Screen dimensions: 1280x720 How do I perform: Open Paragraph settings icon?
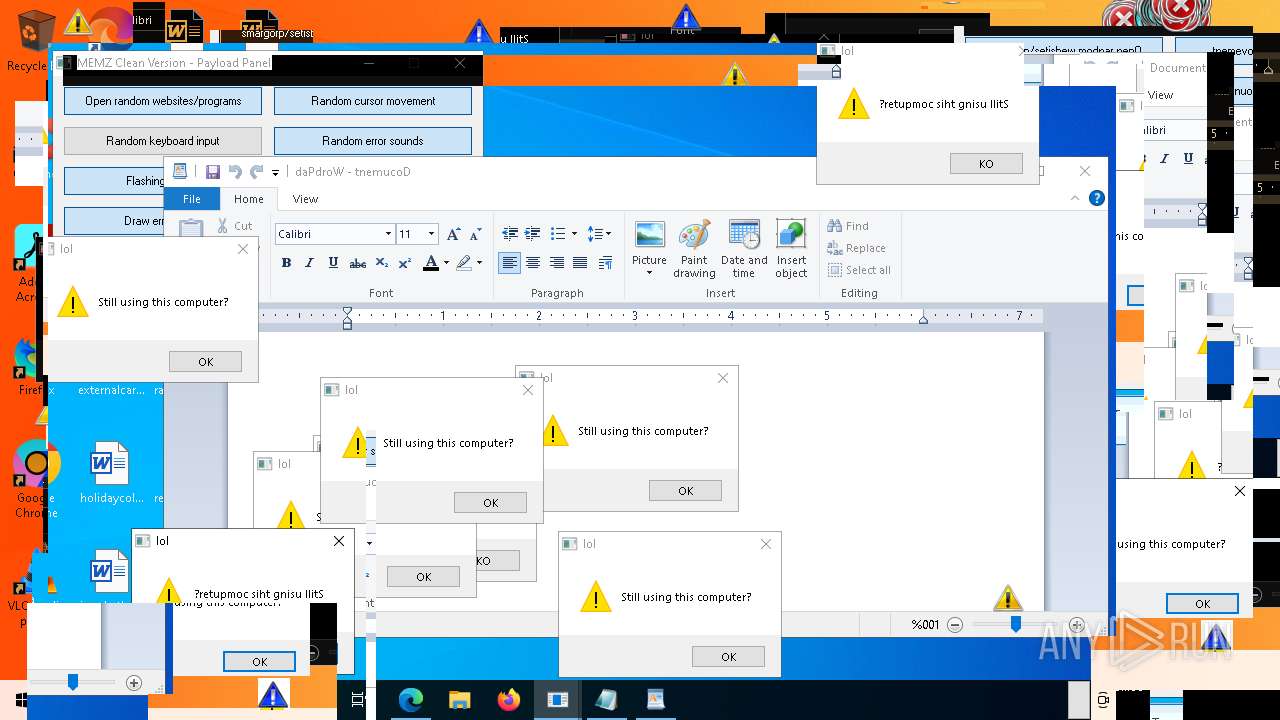click(x=605, y=263)
